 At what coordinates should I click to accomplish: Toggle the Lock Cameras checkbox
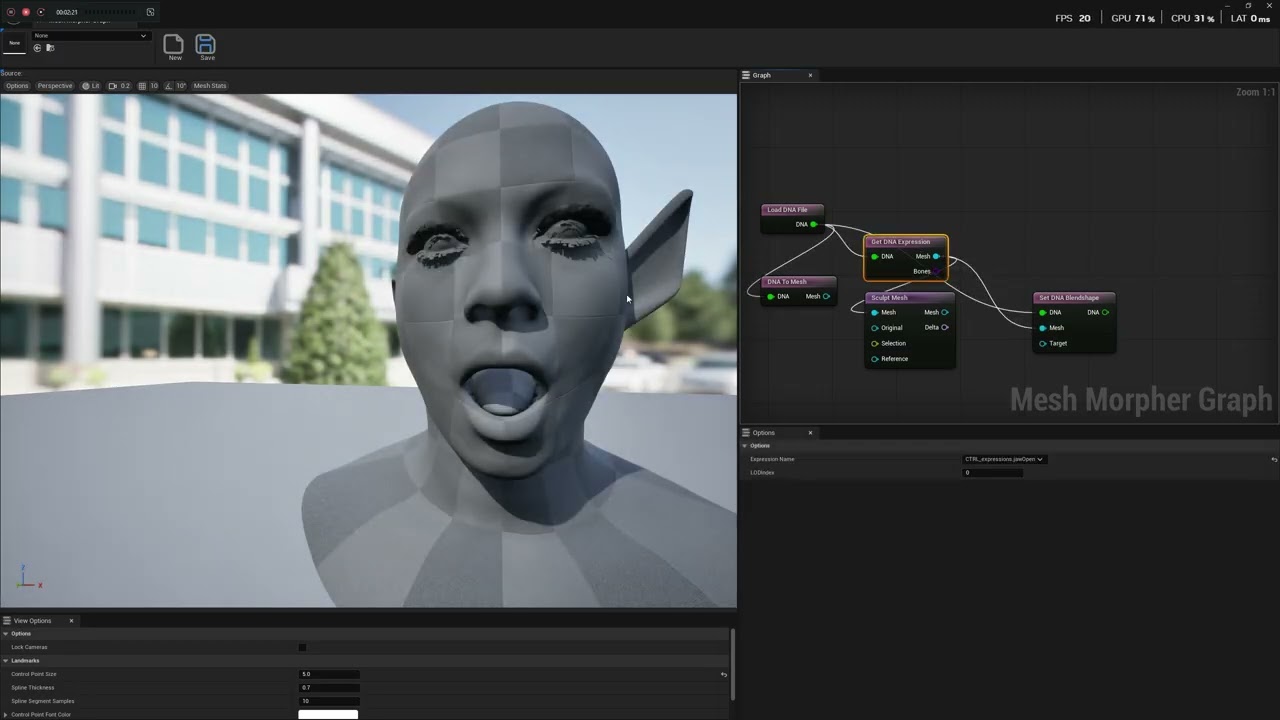coord(302,647)
